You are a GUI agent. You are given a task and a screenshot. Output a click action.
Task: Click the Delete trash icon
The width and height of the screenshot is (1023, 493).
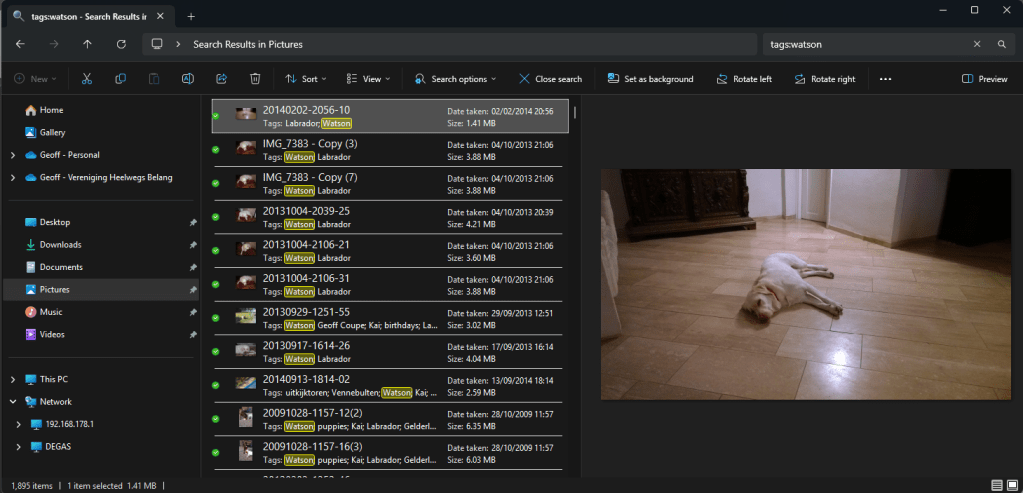click(255, 79)
